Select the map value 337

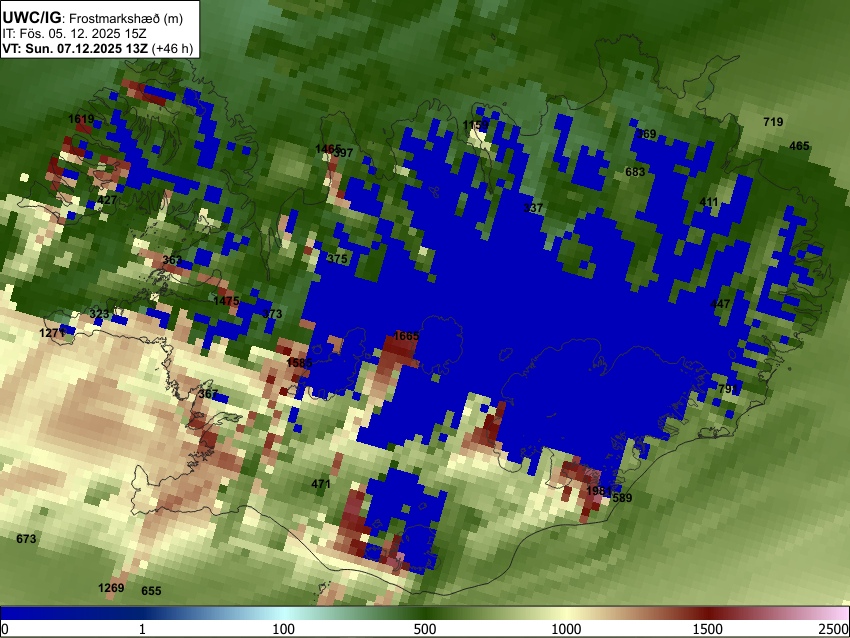coord(533,208)
